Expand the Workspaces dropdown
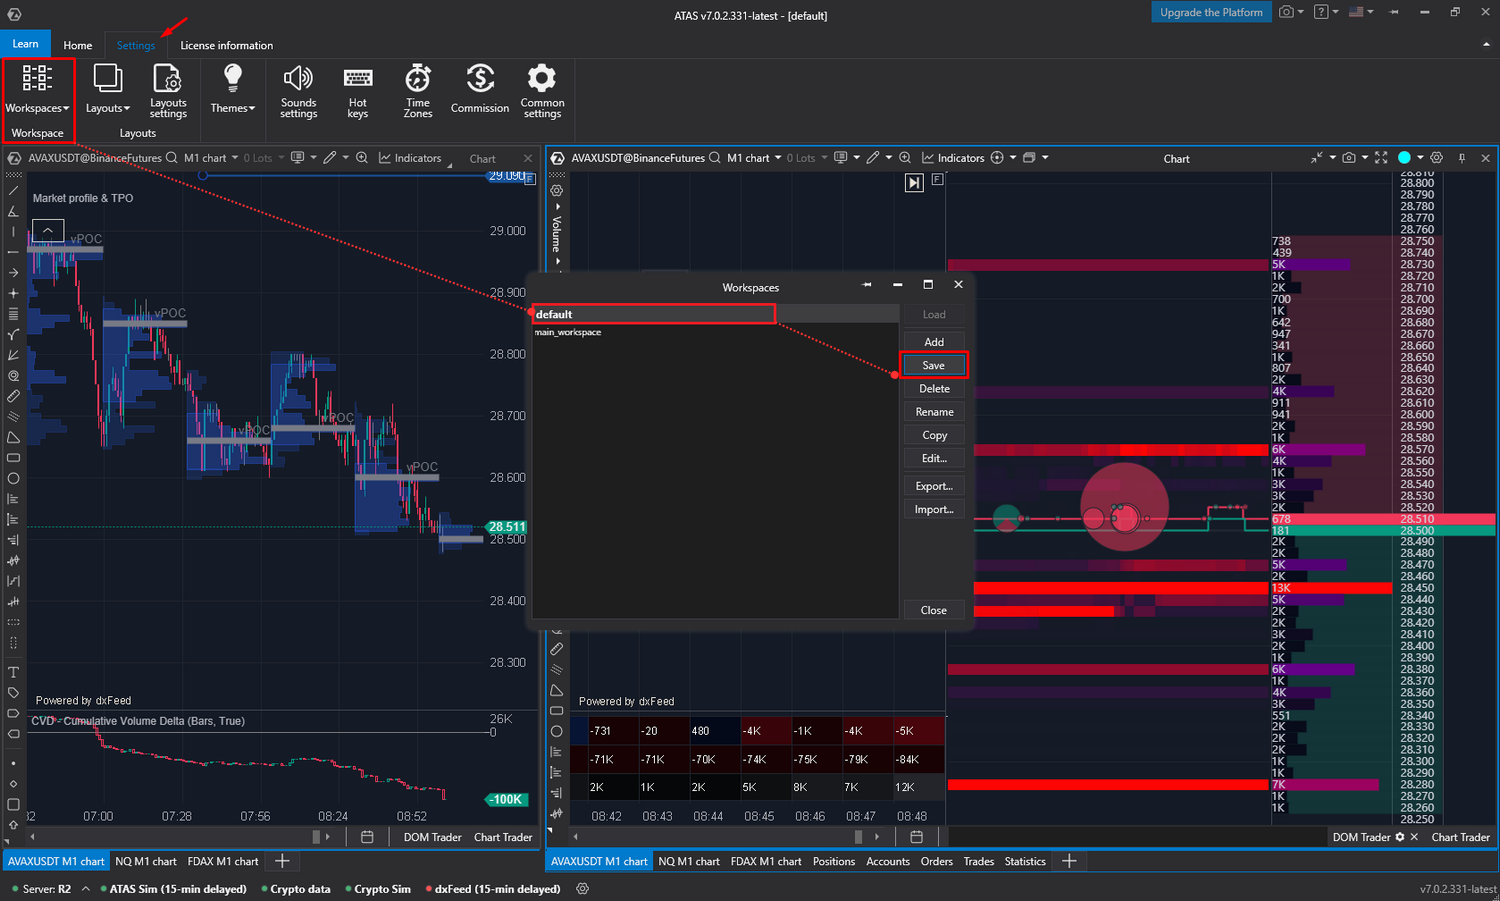Viewport: 1500px width, 901px height. [x=38, y=108]
